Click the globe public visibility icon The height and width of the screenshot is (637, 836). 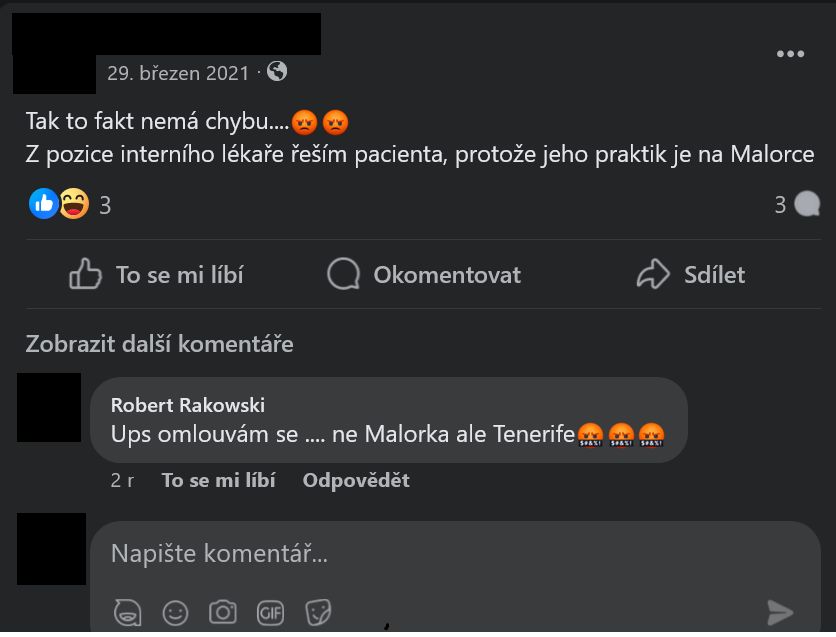click(x=277, y=71)
